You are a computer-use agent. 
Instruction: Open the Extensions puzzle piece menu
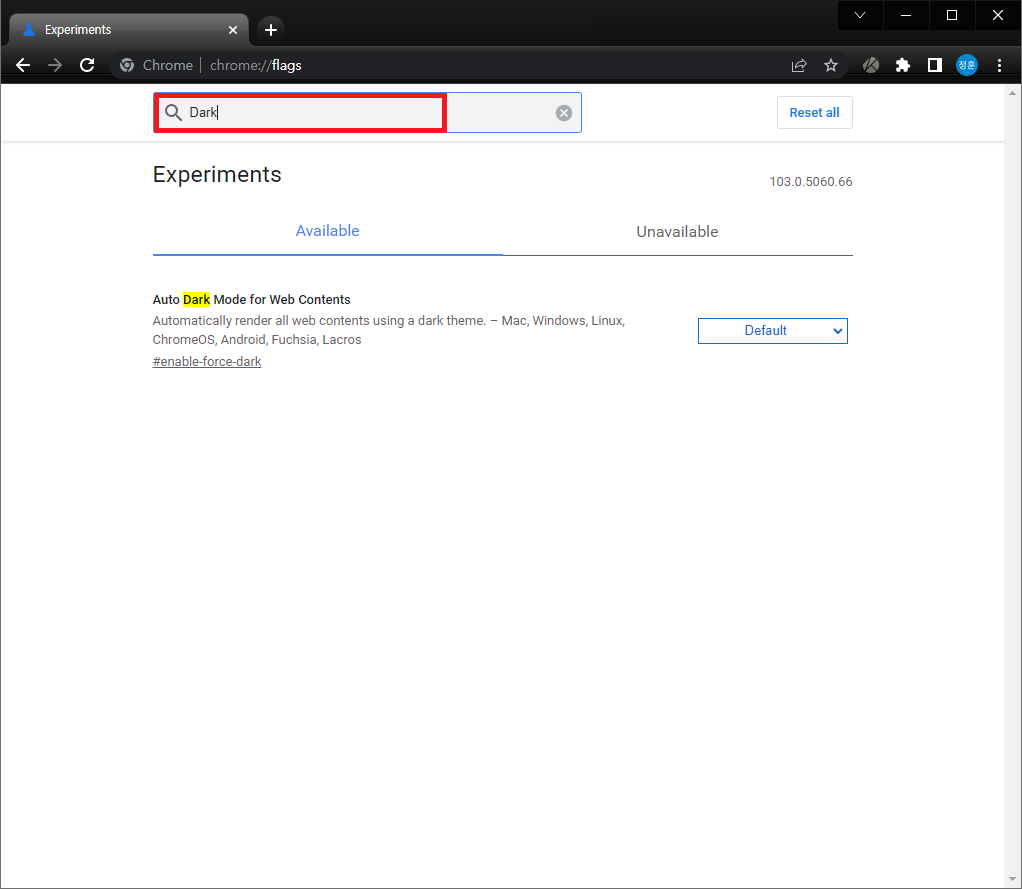pos(903,65)
